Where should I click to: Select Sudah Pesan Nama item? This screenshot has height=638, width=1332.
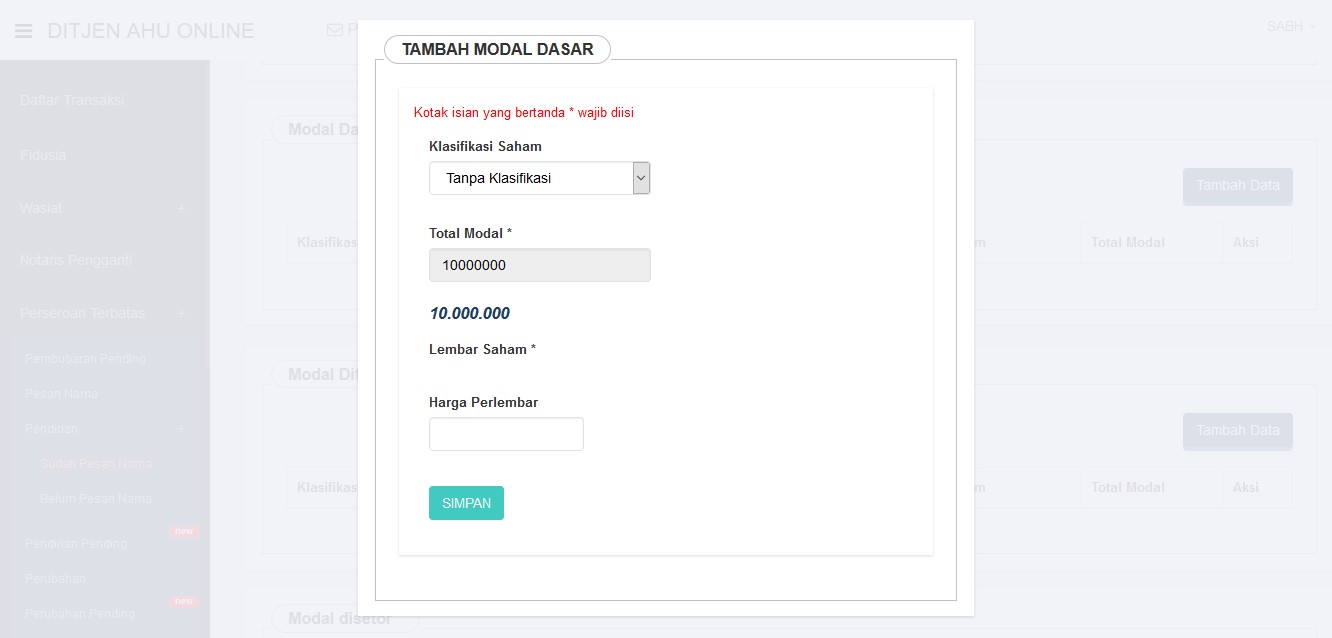coord(96,463)
